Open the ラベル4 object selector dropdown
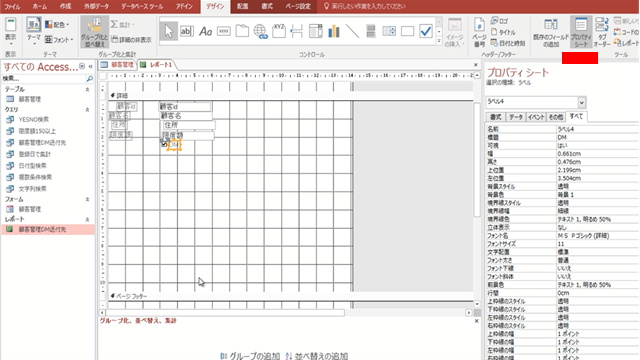 coord(582,102)
